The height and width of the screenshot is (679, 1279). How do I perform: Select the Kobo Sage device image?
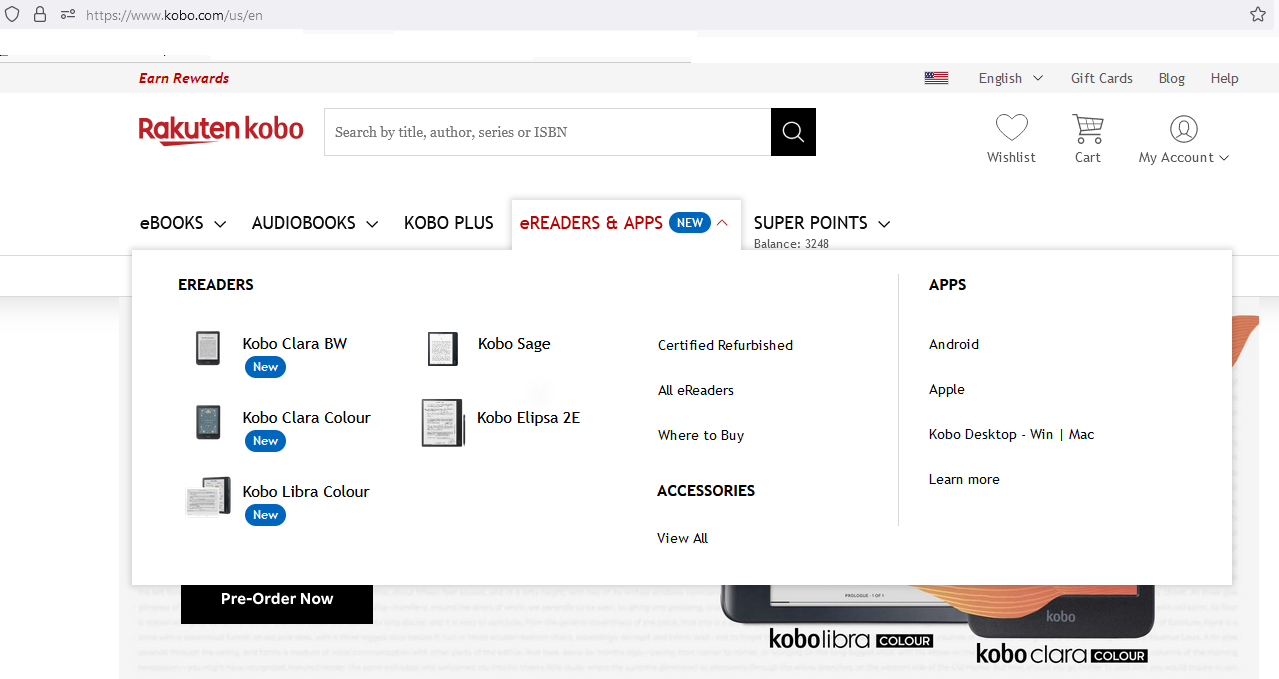pos(442,349)
